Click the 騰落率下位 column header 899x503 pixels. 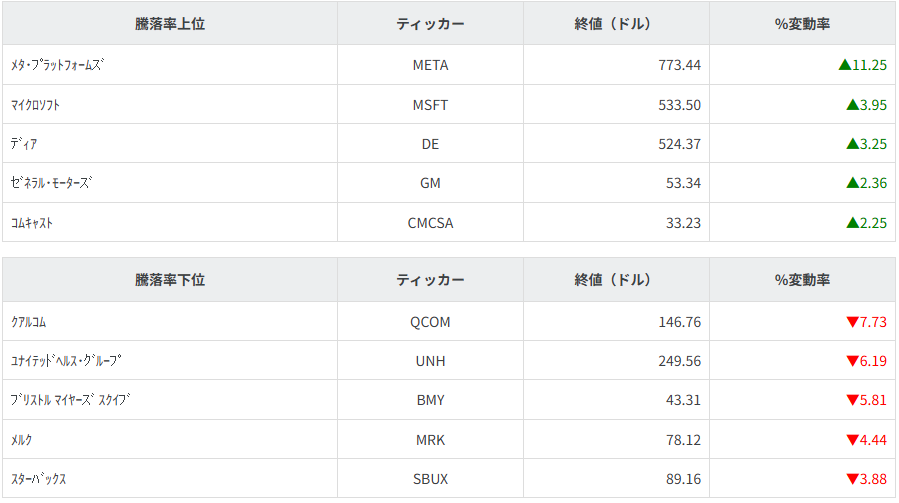pos(170,280)
